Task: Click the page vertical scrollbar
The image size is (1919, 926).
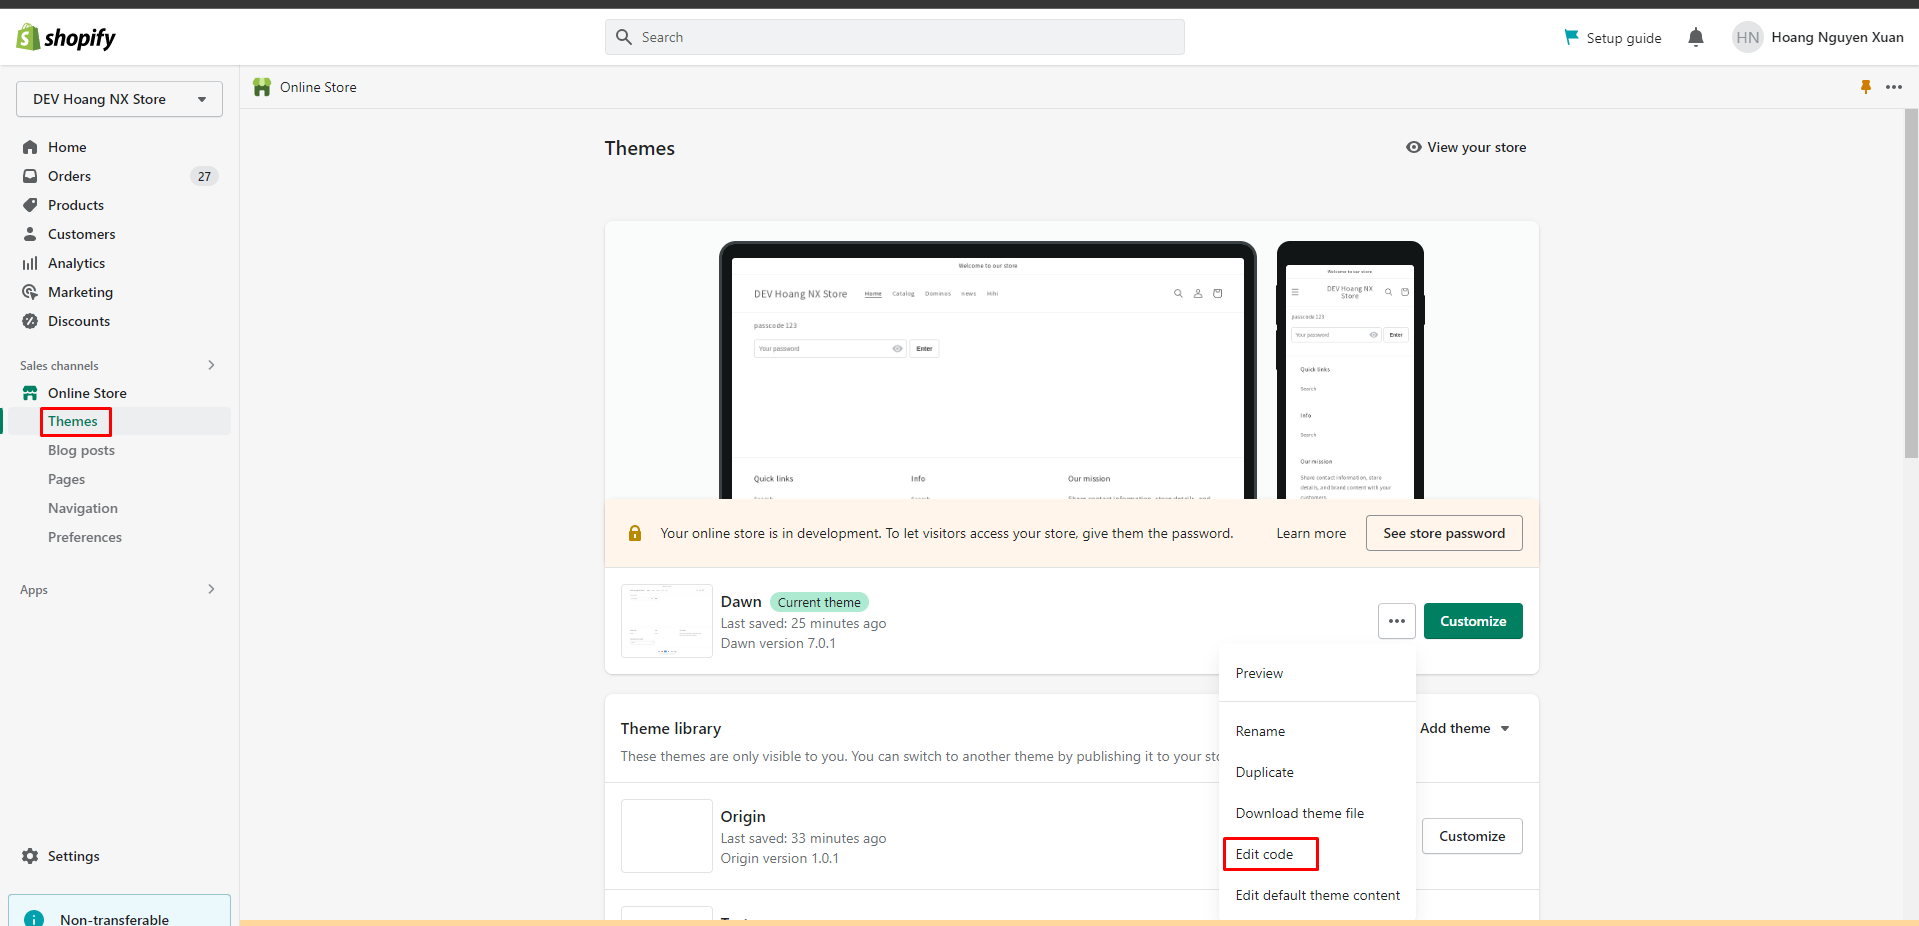Action: click(1911, 283)
